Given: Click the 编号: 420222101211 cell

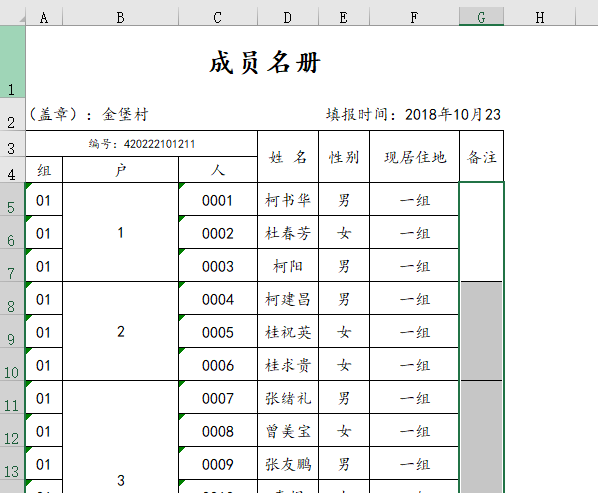Looking at the screenshot, I should pyautogui.click(x=141, y=144).
